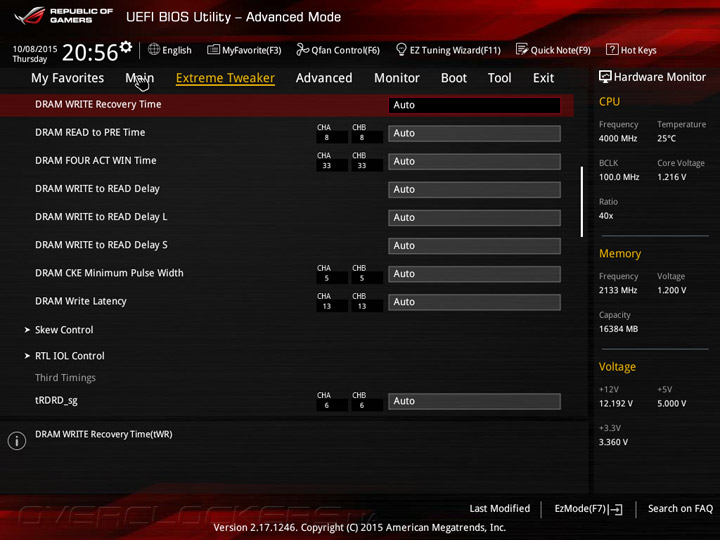Open DRAM READ to PRE Time dropdown
Image resolution: width=720 pixels, height=540 pixels.
[x=474, y=133]
